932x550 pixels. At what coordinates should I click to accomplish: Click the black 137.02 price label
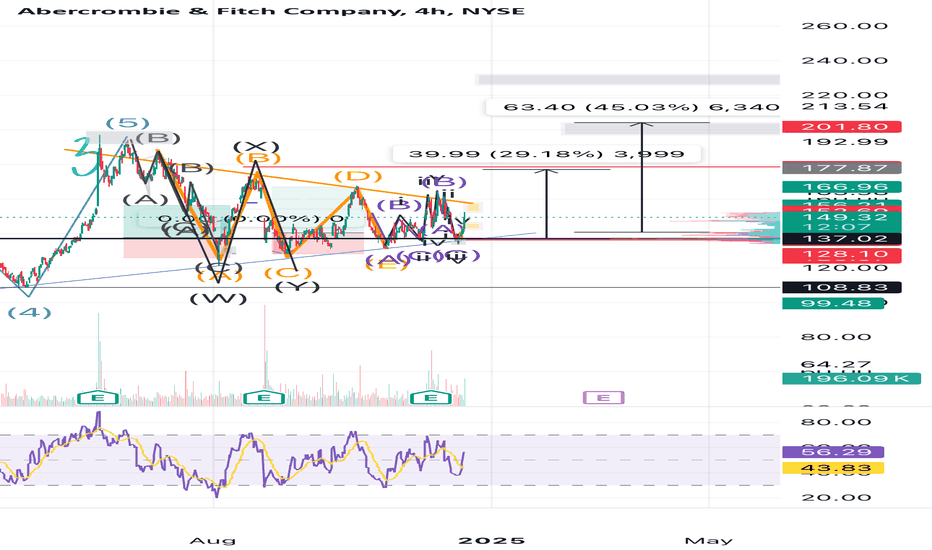(x=842, y=238)
